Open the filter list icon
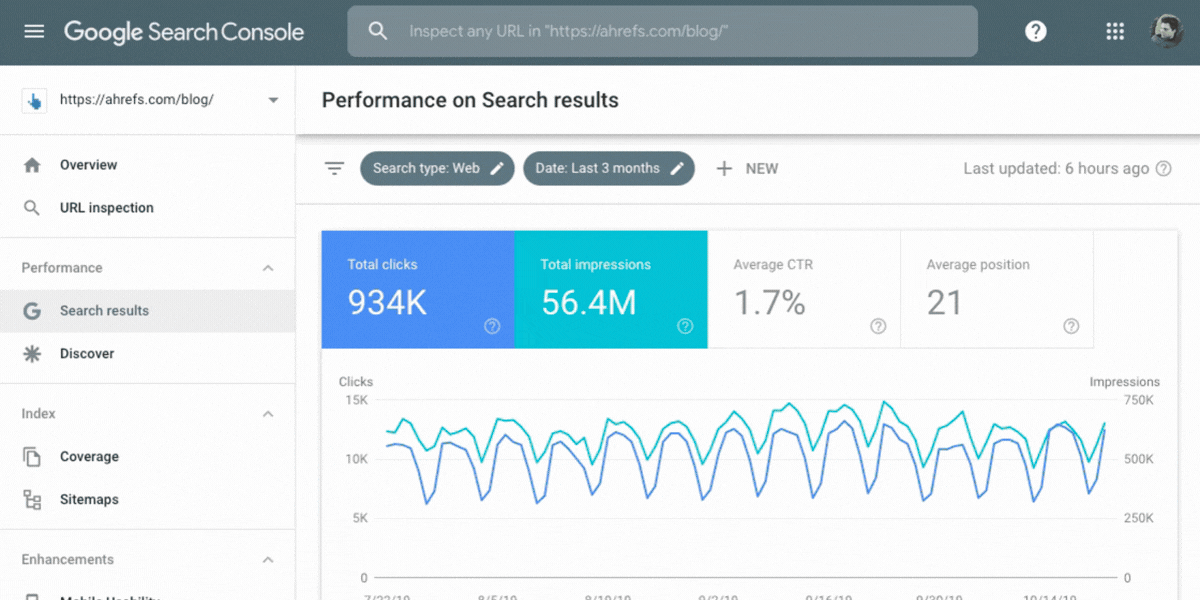 [334, 168]
